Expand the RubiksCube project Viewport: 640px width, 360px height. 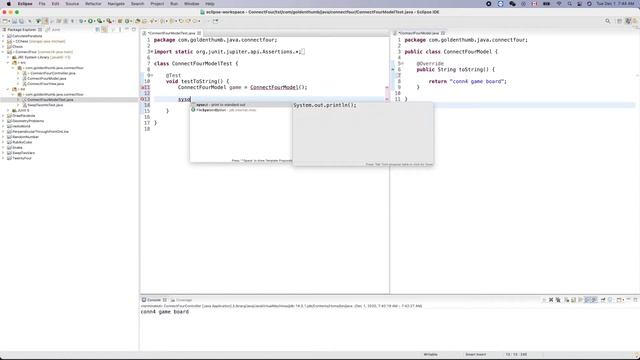pyautogui.click(x=3, y=142)
